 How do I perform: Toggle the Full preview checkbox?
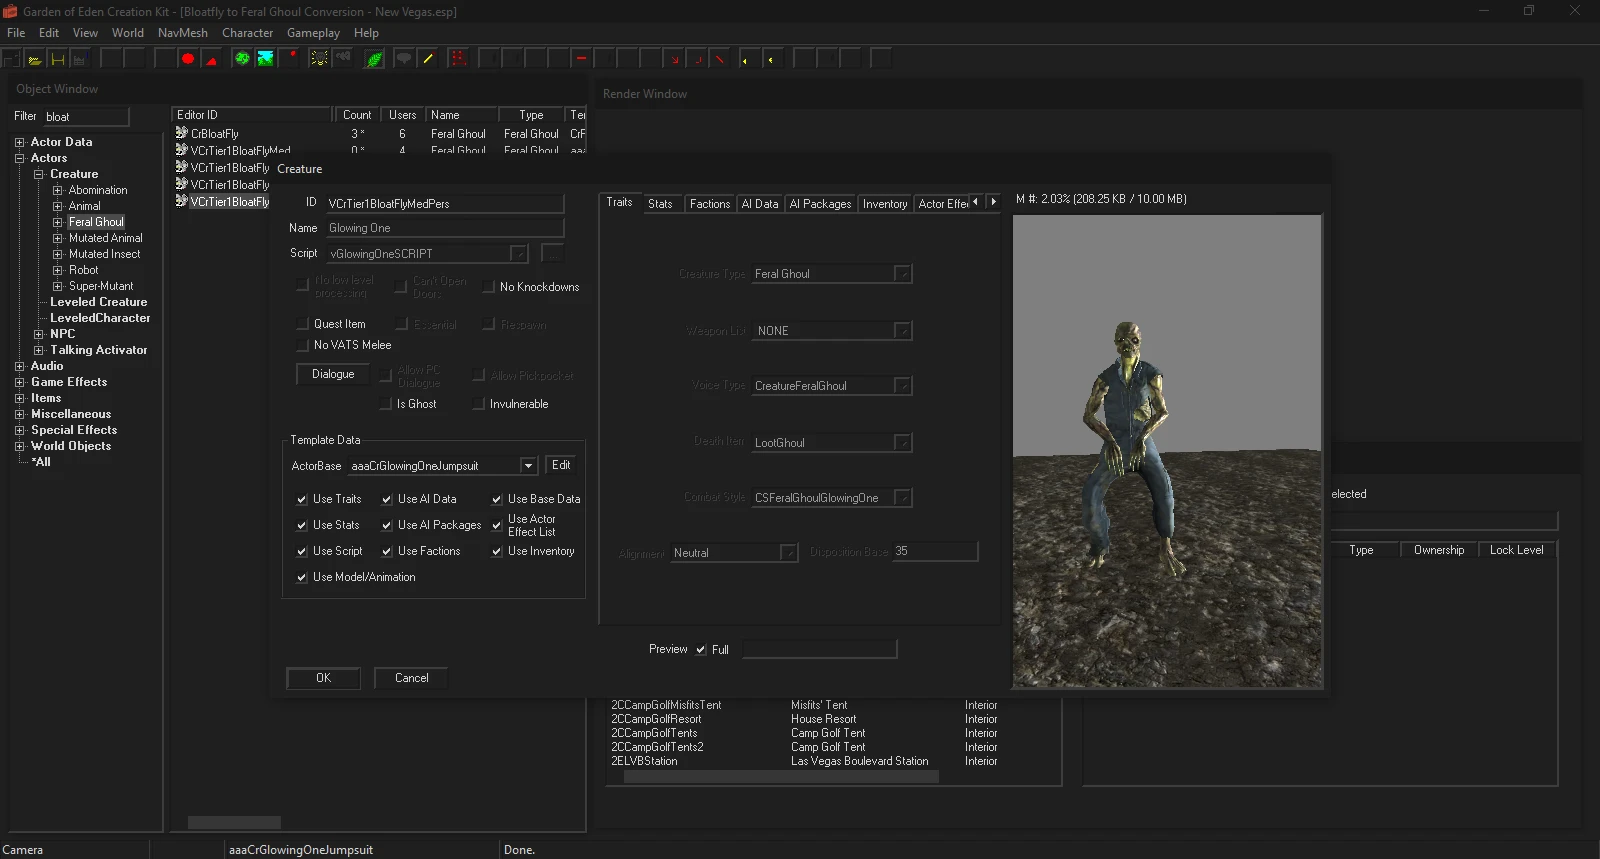point(701,650)
